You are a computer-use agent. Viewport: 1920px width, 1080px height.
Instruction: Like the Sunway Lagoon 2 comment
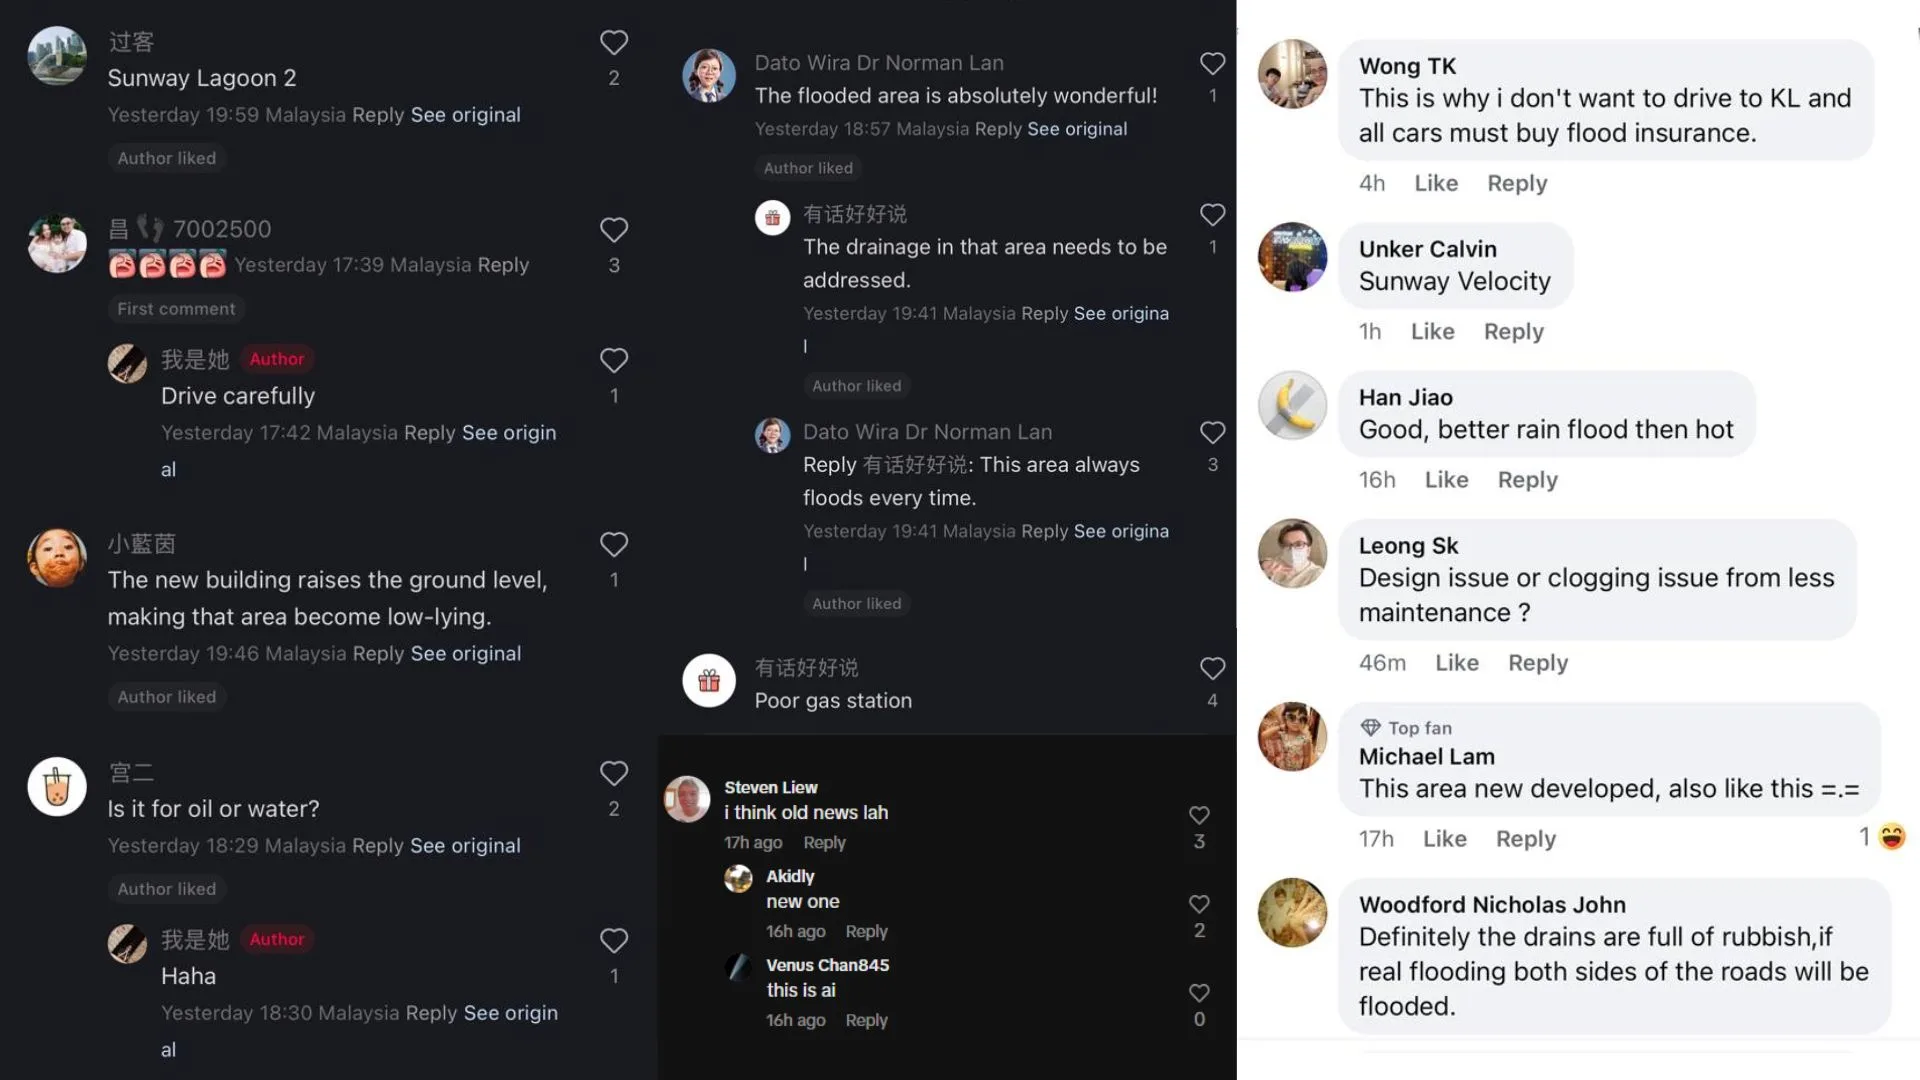pyautogui.click(x=613, y=43)
